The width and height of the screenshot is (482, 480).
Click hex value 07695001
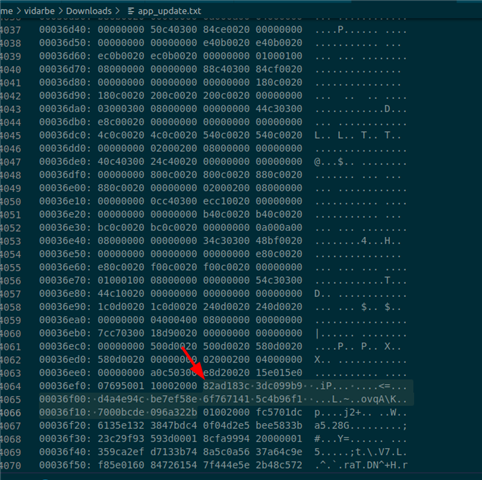(121, 386)
